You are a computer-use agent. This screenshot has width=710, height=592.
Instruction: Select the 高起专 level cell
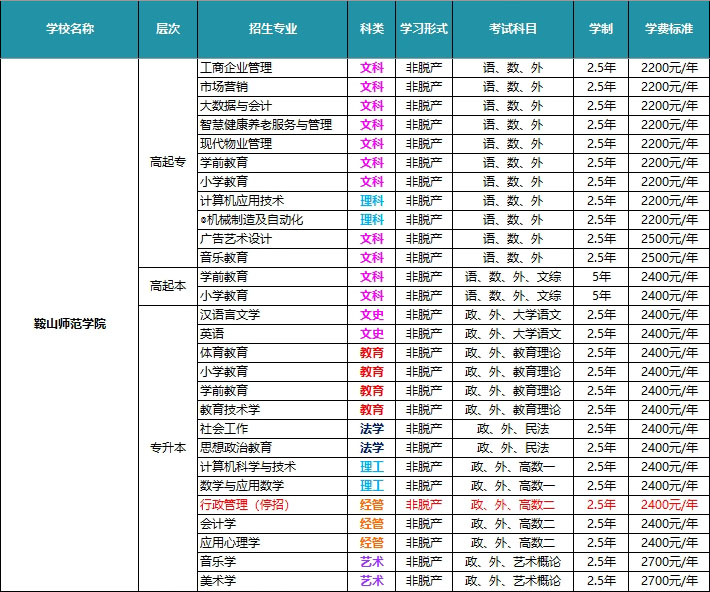(168, 162)
